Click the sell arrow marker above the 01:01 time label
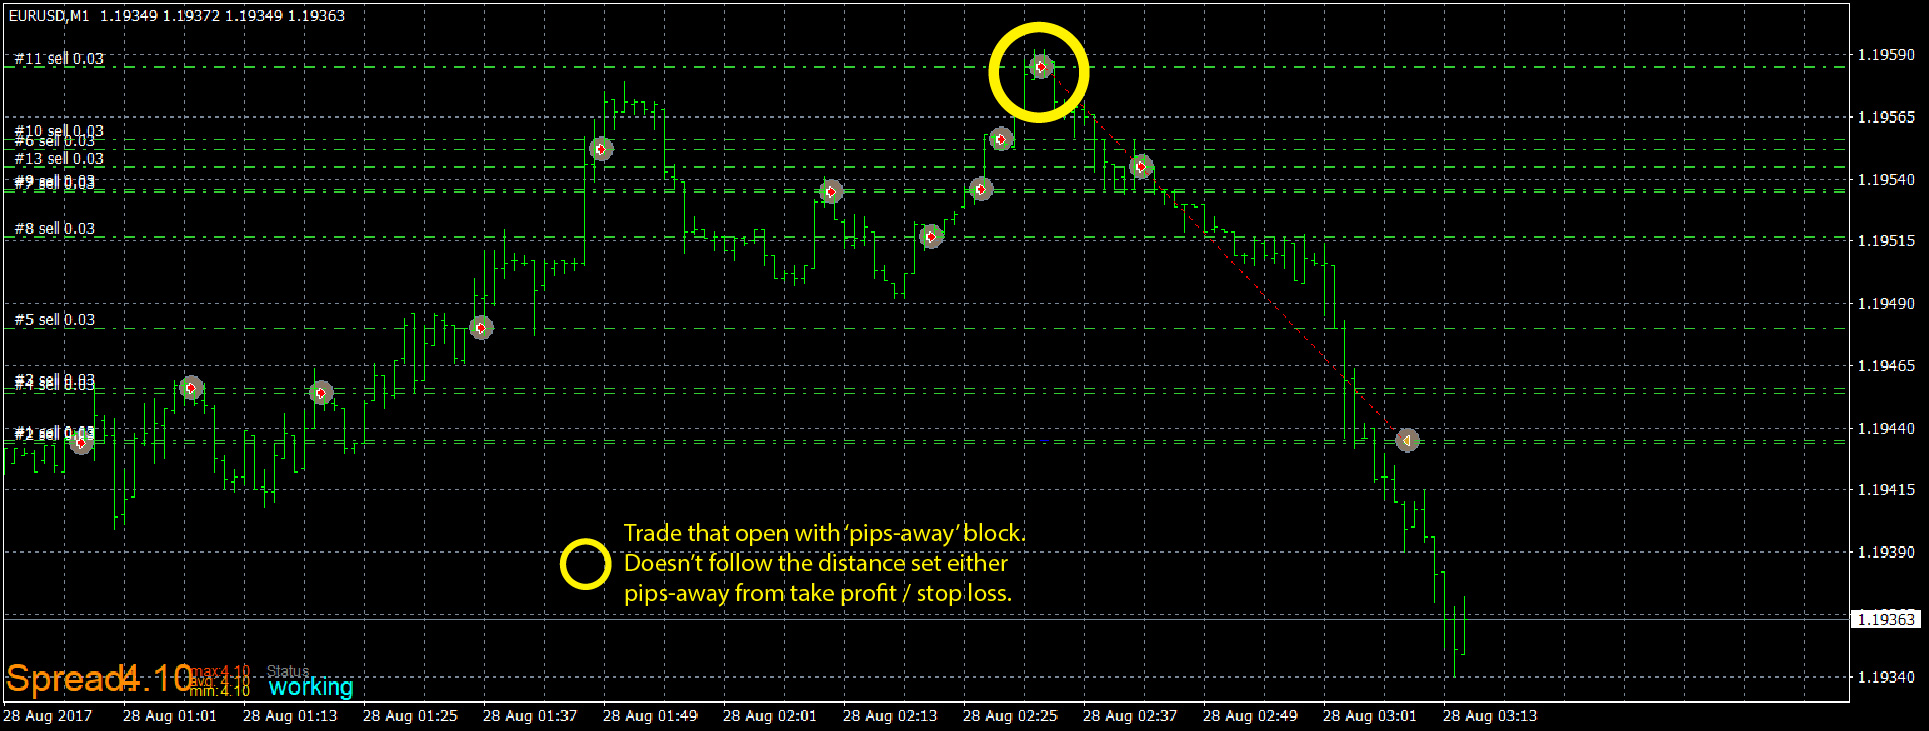Image resolution: width=1929 pixels, height=731 pixels. coord(191,387)
